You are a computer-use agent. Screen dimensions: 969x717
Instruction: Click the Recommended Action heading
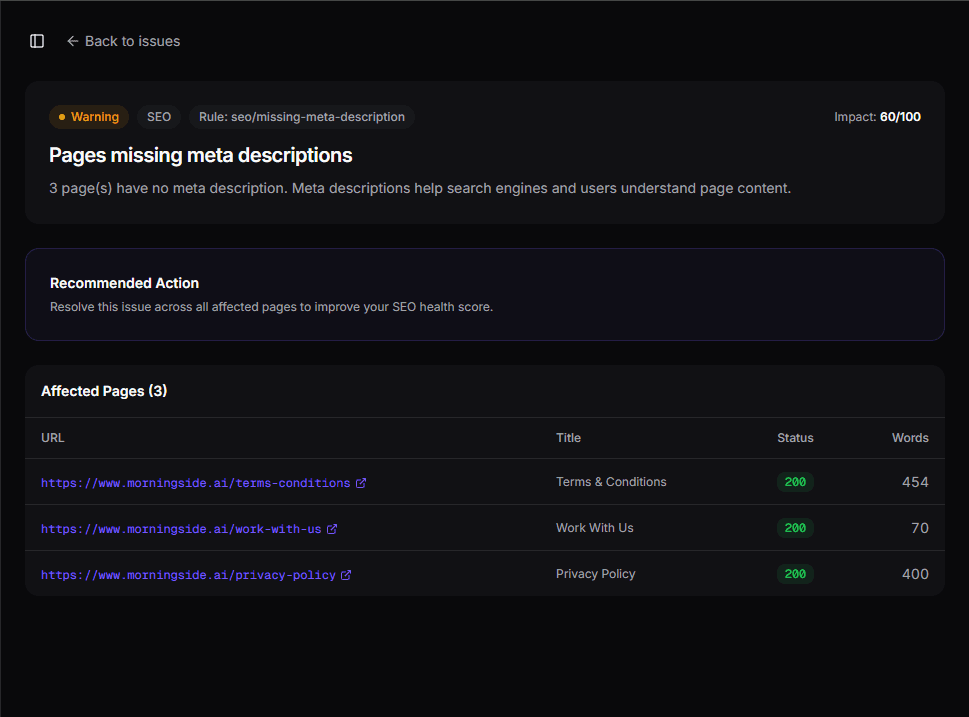pos(124,283)
